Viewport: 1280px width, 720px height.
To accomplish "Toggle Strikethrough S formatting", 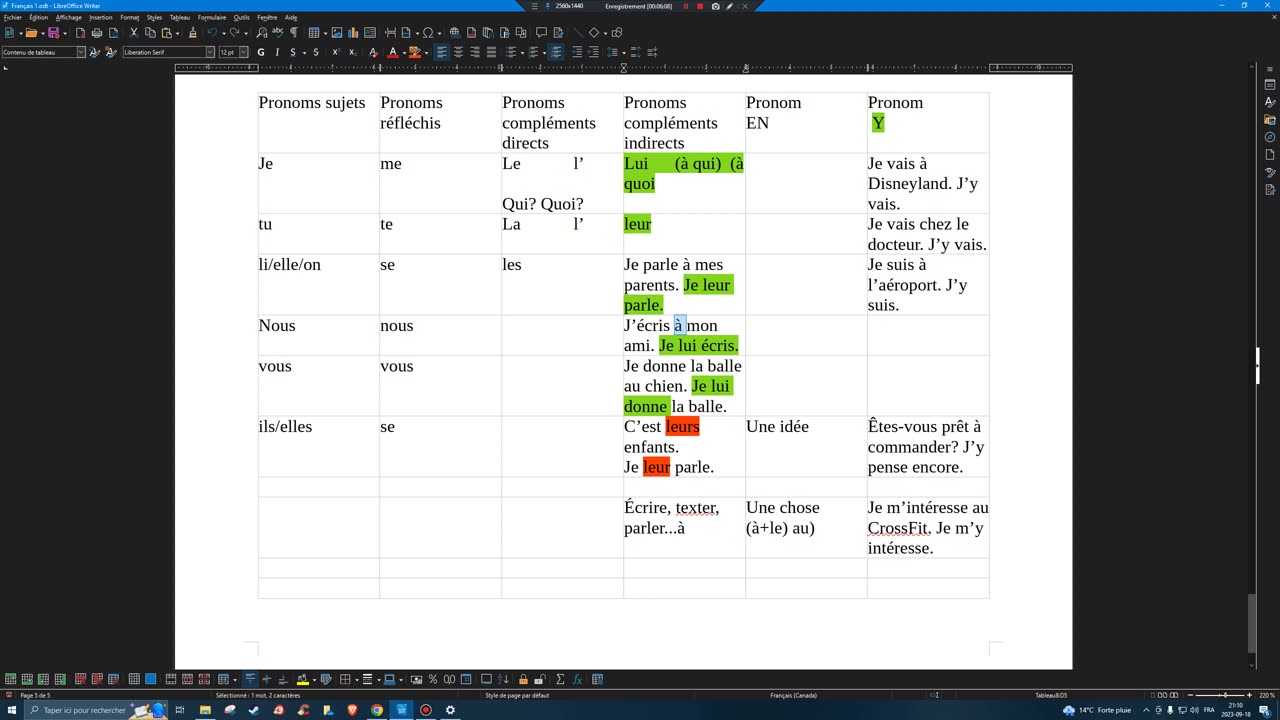I will pos(316,52).
